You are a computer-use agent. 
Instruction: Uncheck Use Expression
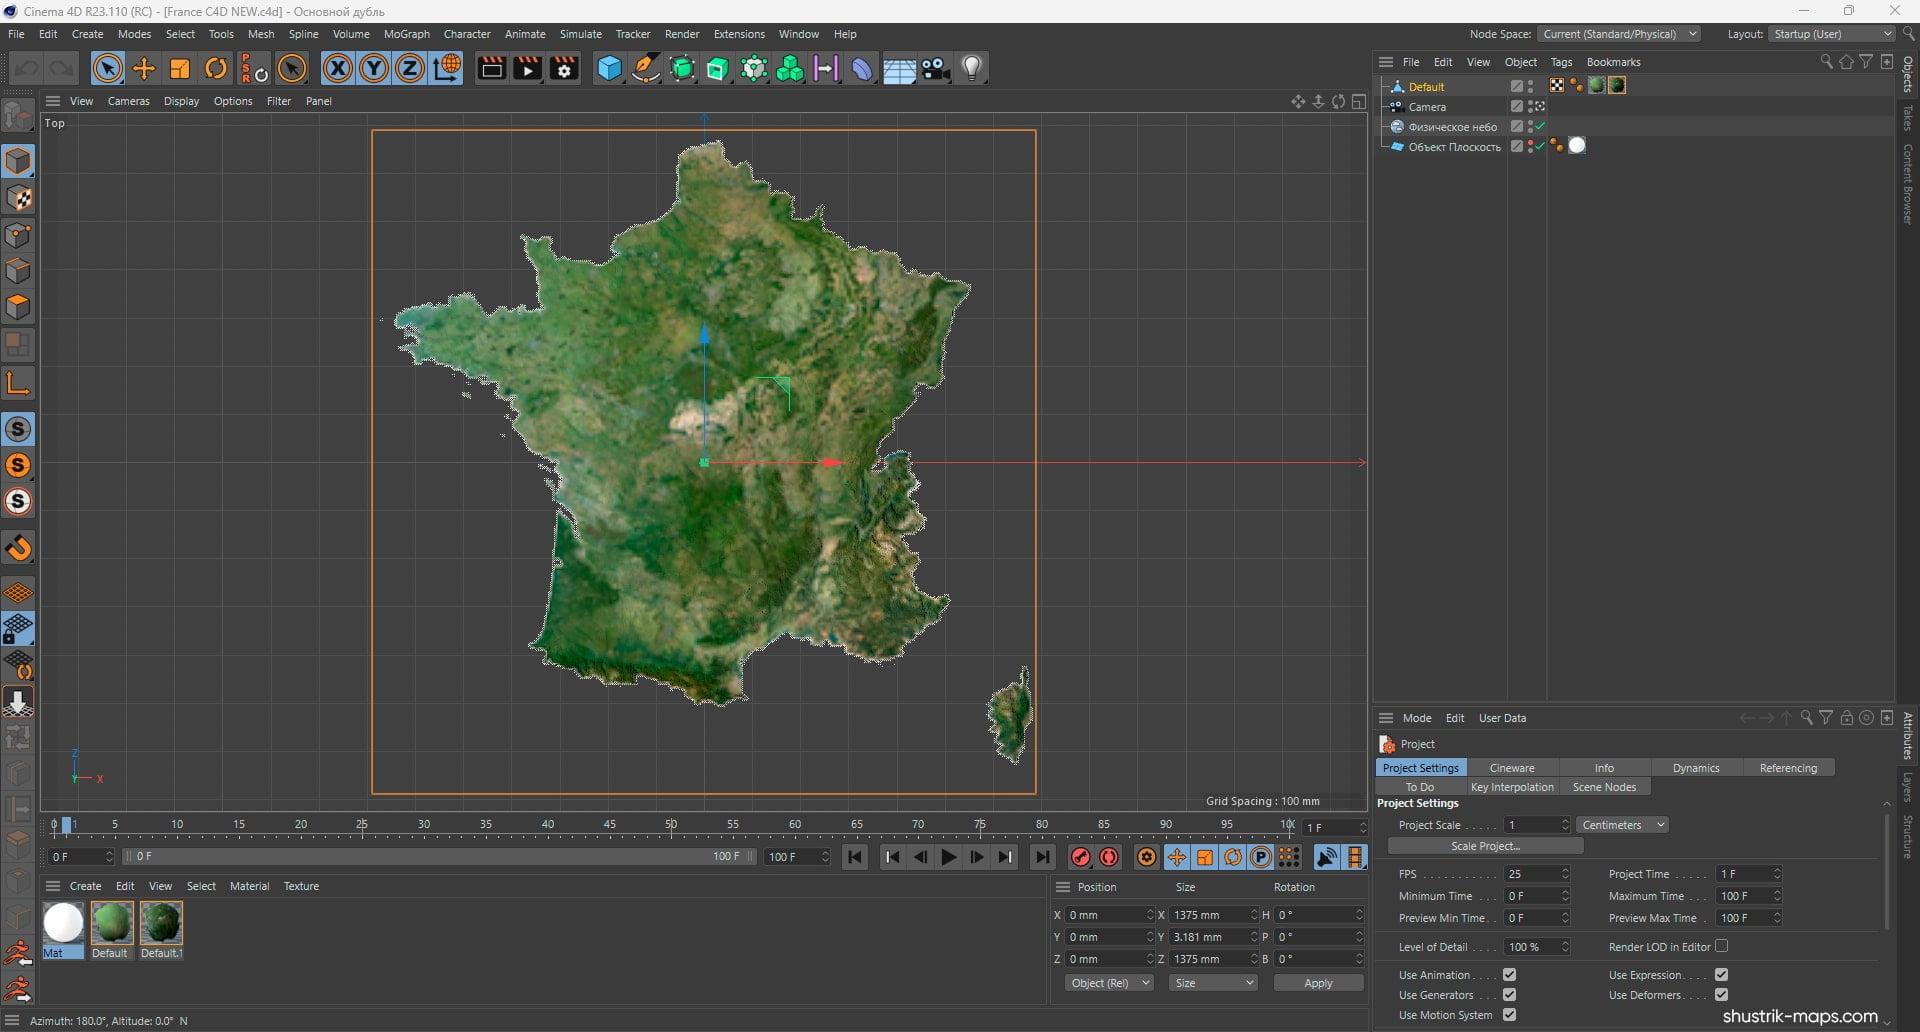point(1721,975)
